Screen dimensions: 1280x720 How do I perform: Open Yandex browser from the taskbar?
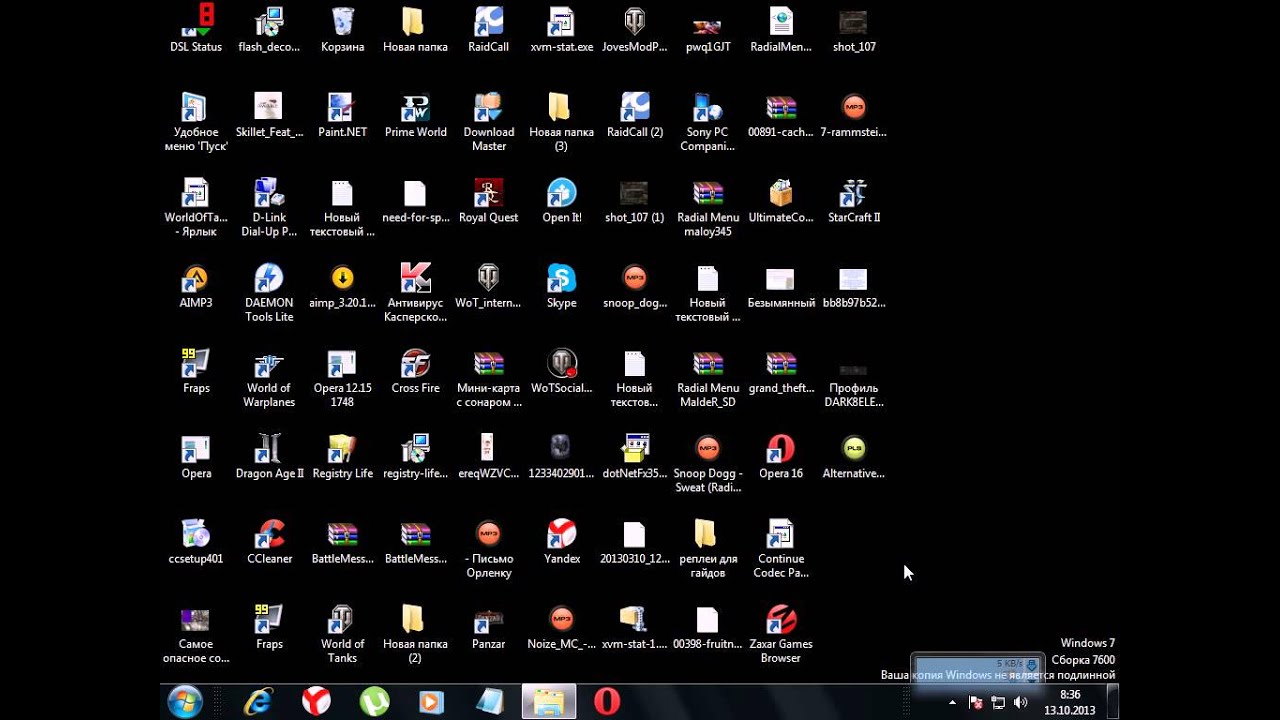coord(316,702)
